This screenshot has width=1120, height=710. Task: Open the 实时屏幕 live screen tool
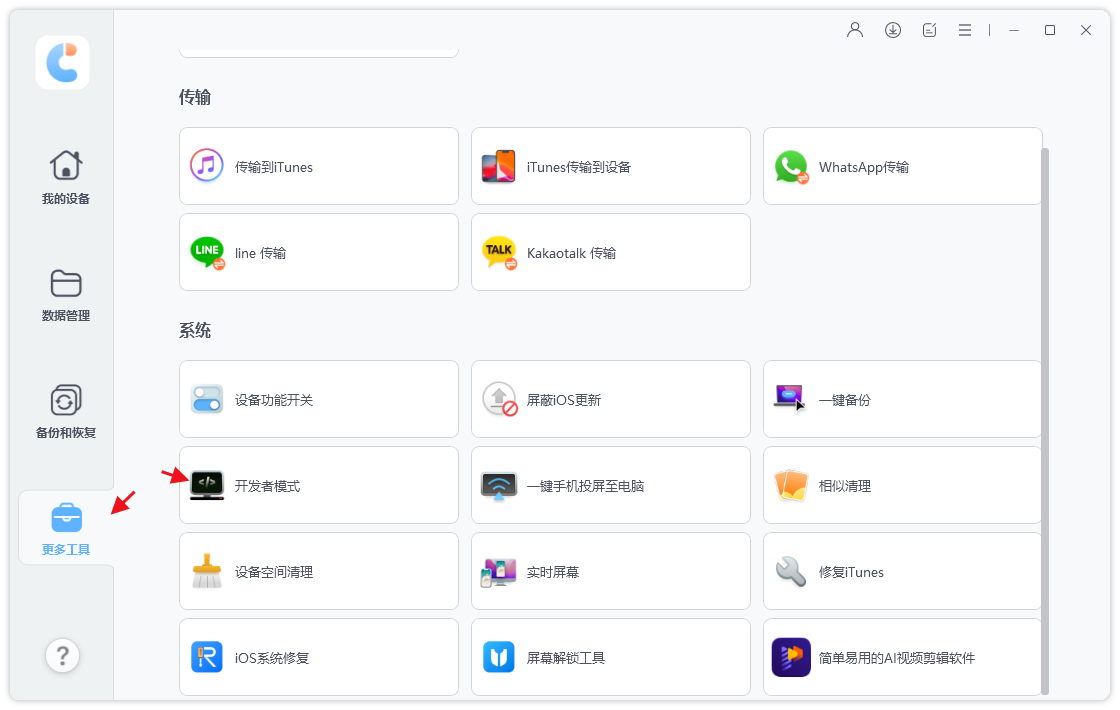[x=610, y=571]
